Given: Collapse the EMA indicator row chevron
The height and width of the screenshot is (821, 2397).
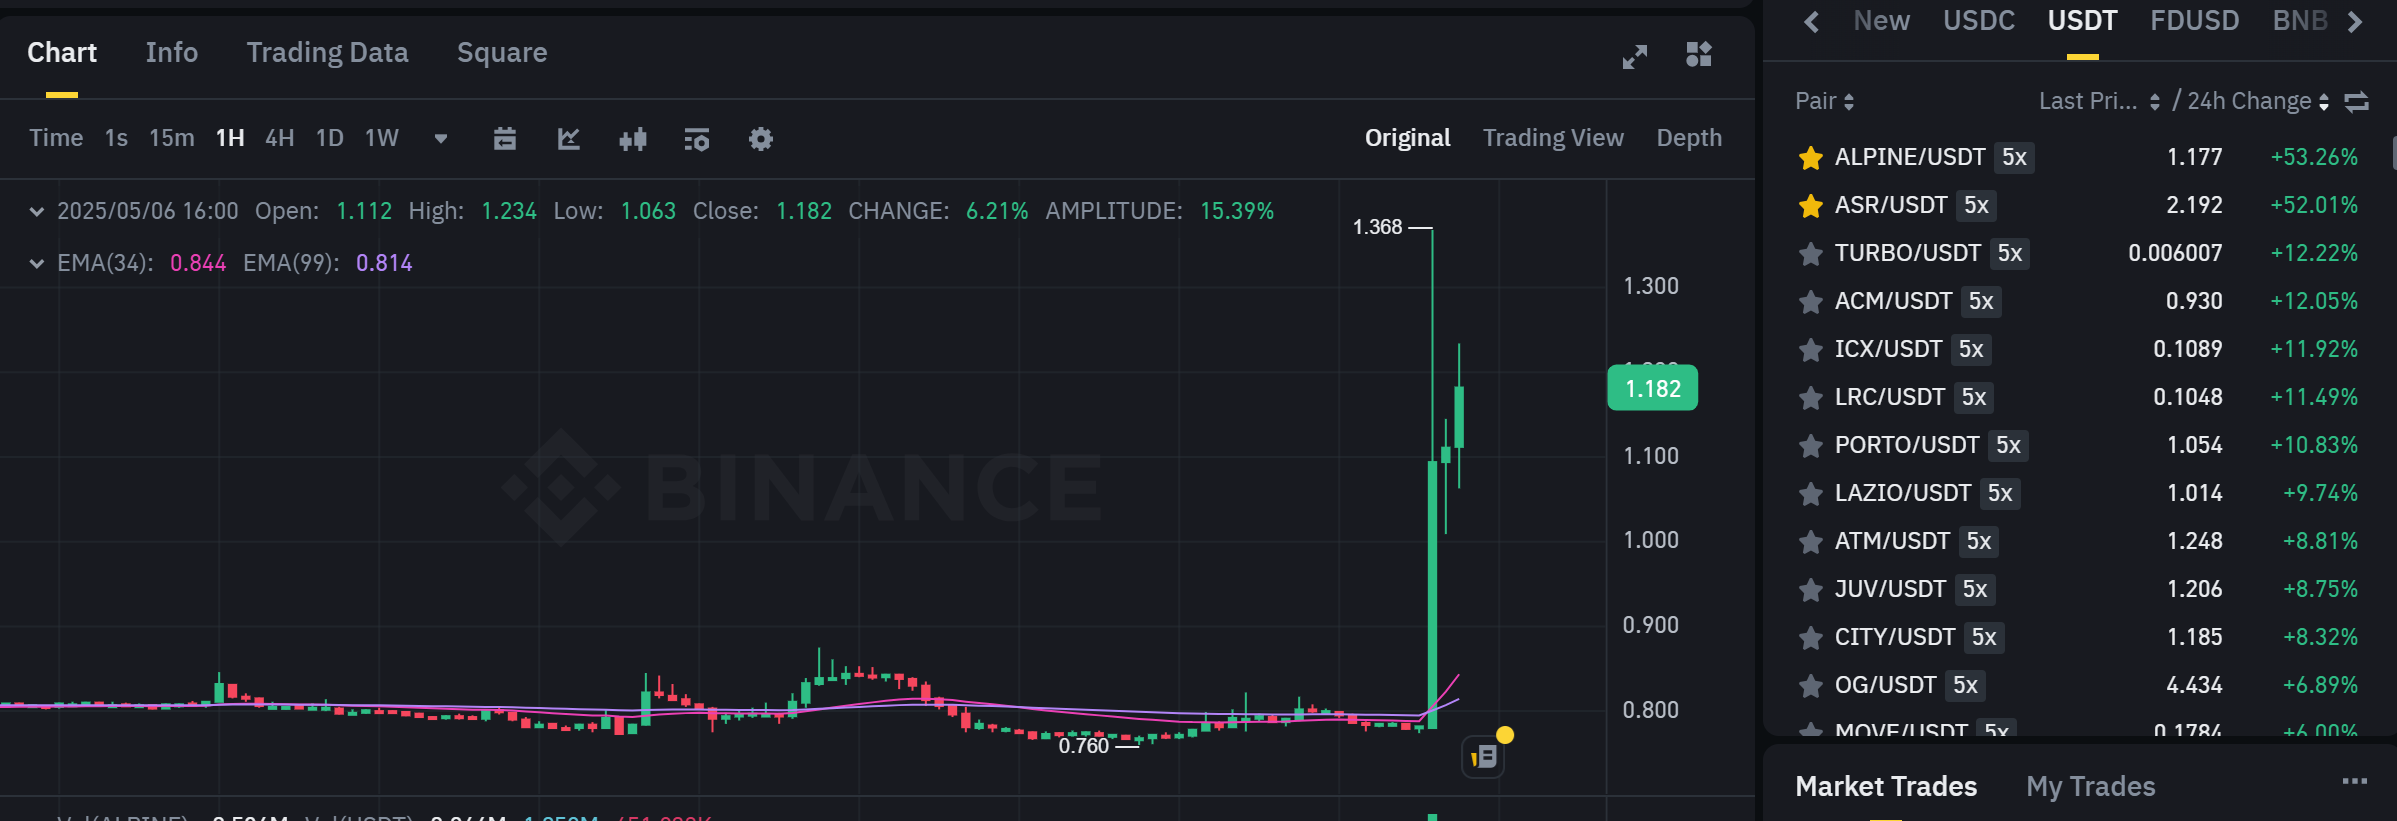Looking at the screenshot, I should [37, 263].
